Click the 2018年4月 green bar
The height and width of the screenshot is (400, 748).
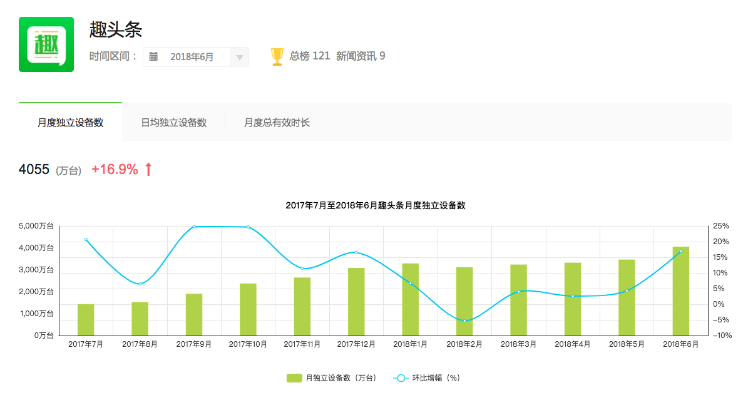(572, 299)
